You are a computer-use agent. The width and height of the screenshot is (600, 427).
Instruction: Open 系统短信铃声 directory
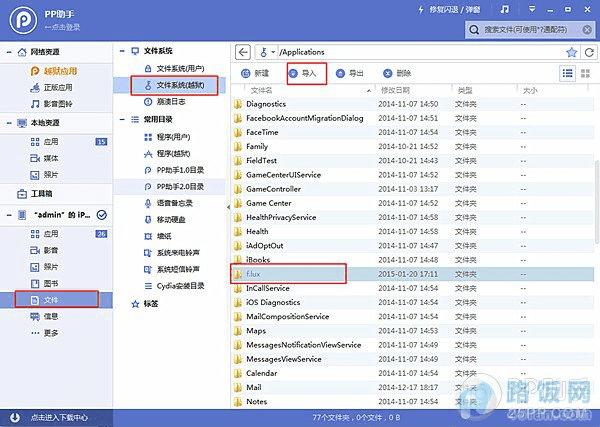172,269
